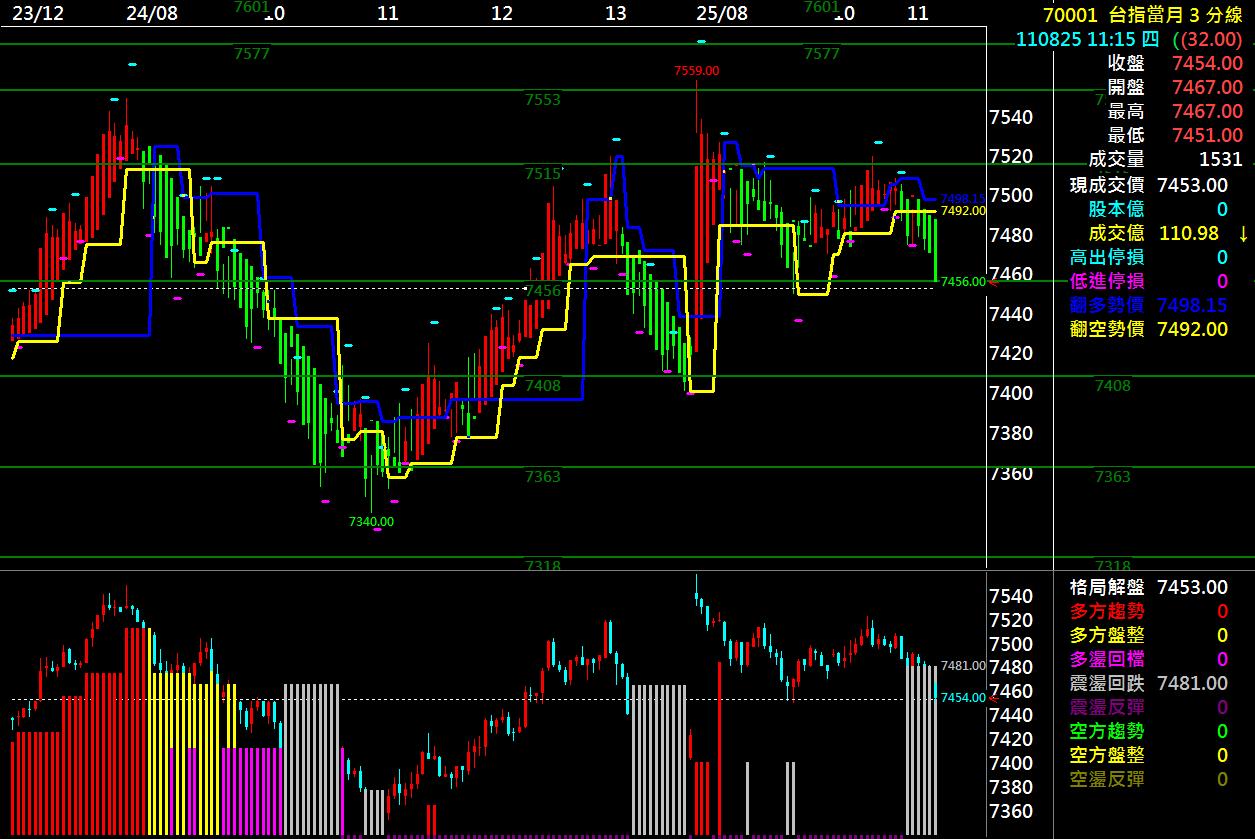Viewport: 1255px width, 839px height.
Task: Click the 7481.00 value beside 震盪回跌
Action: 1192,683
